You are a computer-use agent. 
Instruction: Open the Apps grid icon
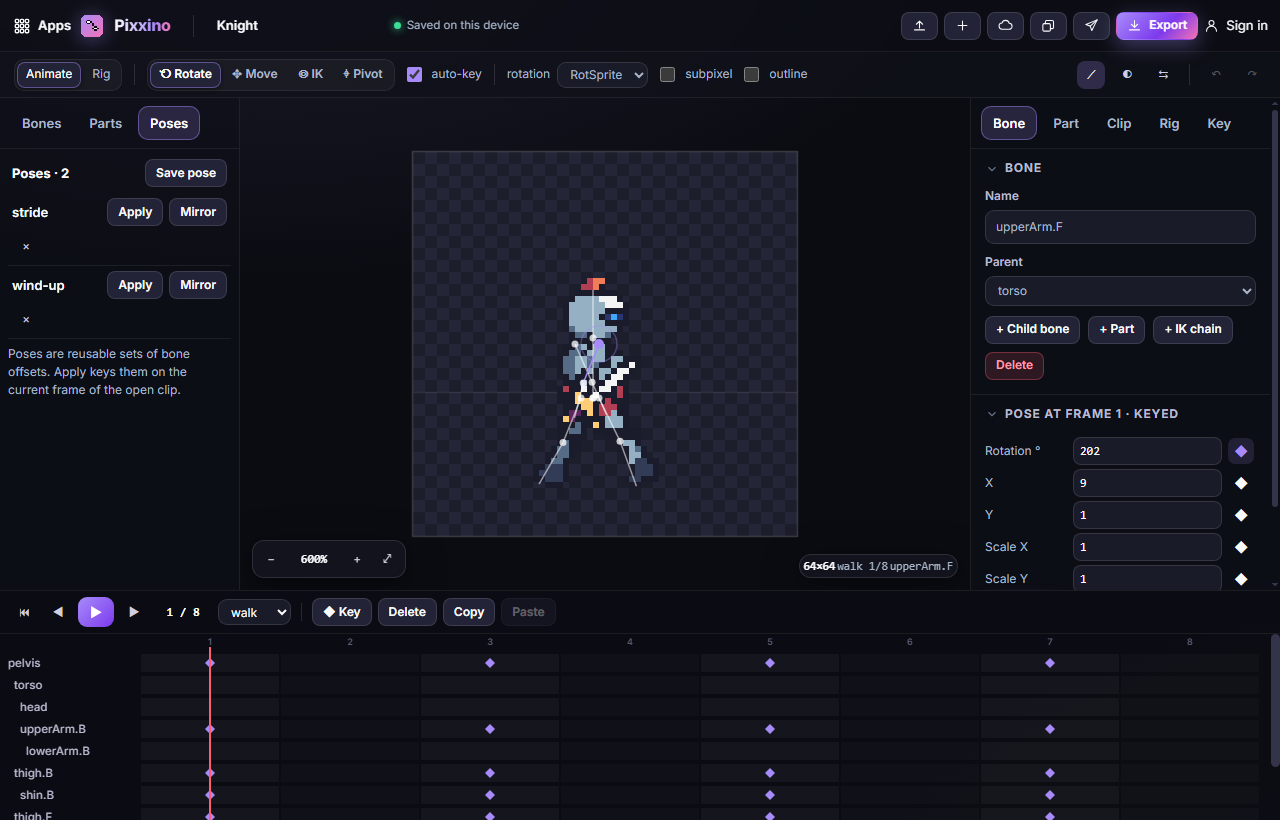pos(22,26)
